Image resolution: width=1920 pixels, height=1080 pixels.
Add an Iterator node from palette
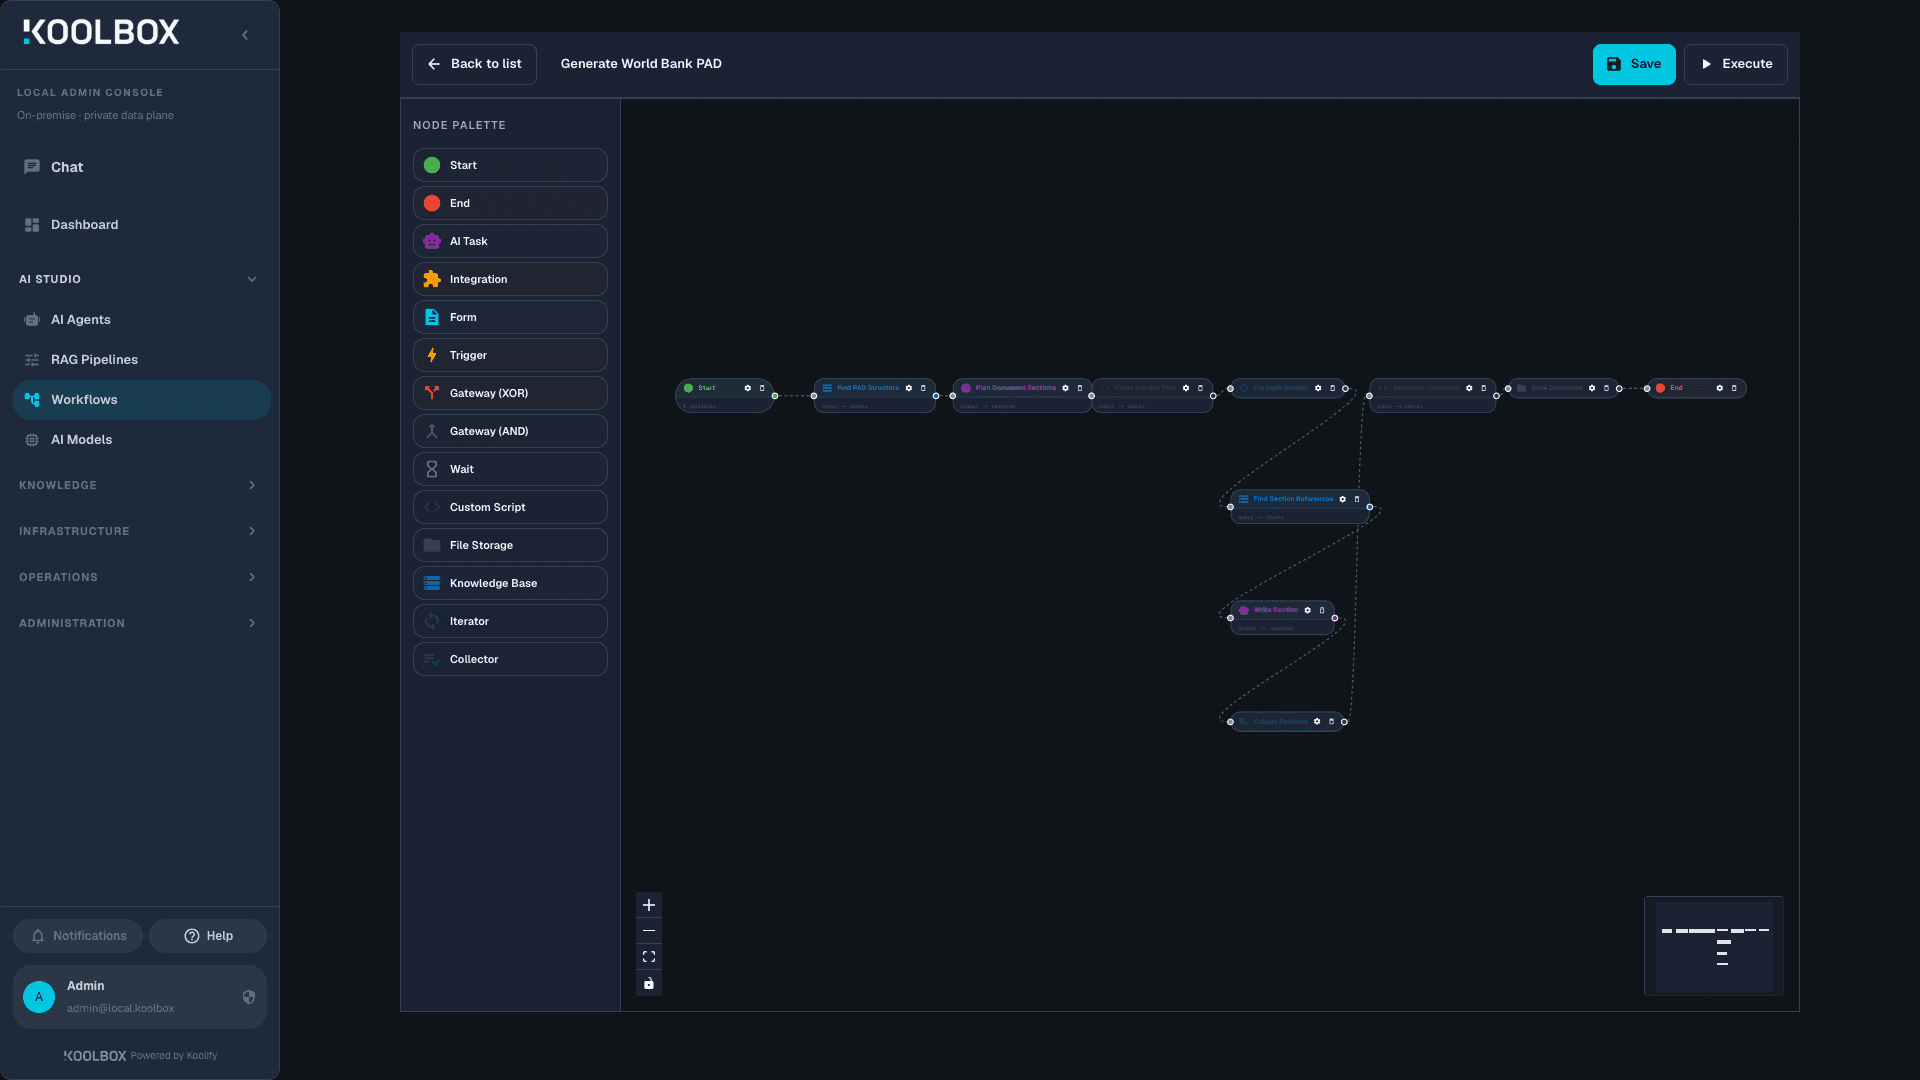[510, 621]
